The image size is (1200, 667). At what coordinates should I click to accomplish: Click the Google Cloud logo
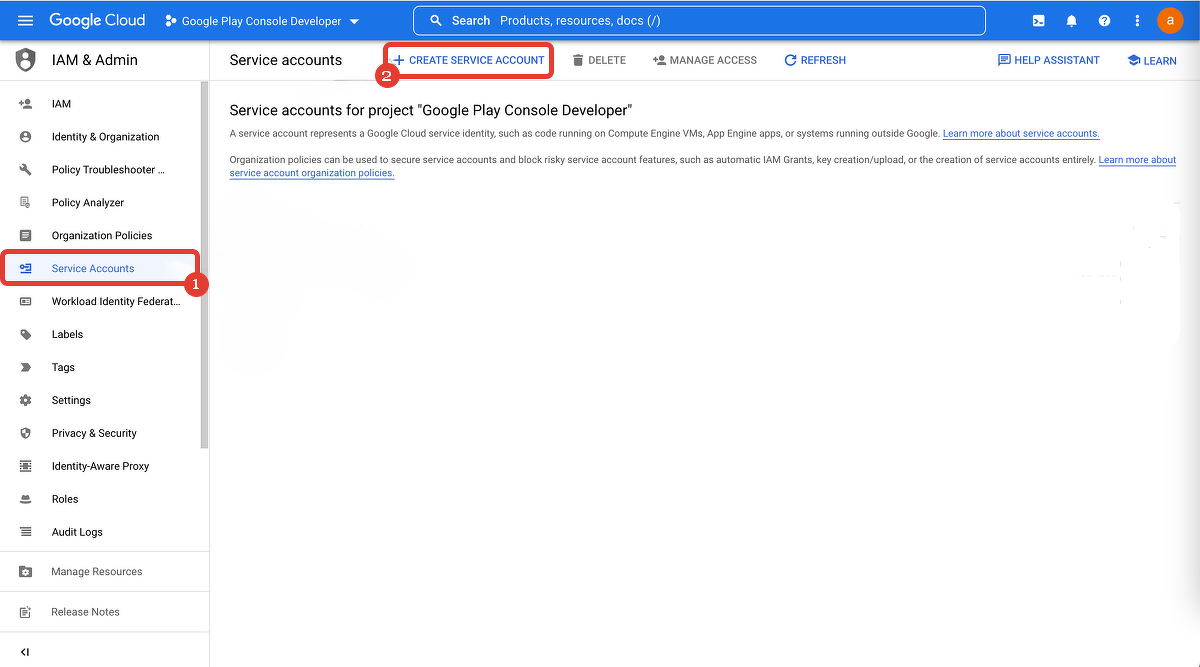(97, 20)
